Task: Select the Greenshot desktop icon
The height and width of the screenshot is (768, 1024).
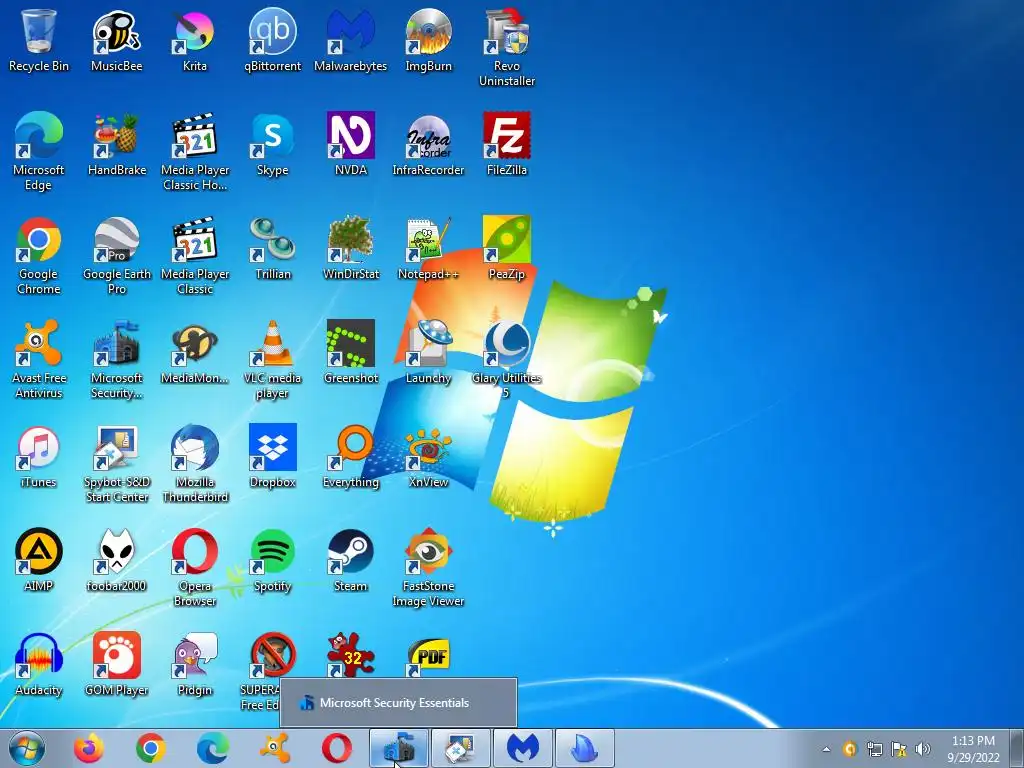Action: [351, 353]
